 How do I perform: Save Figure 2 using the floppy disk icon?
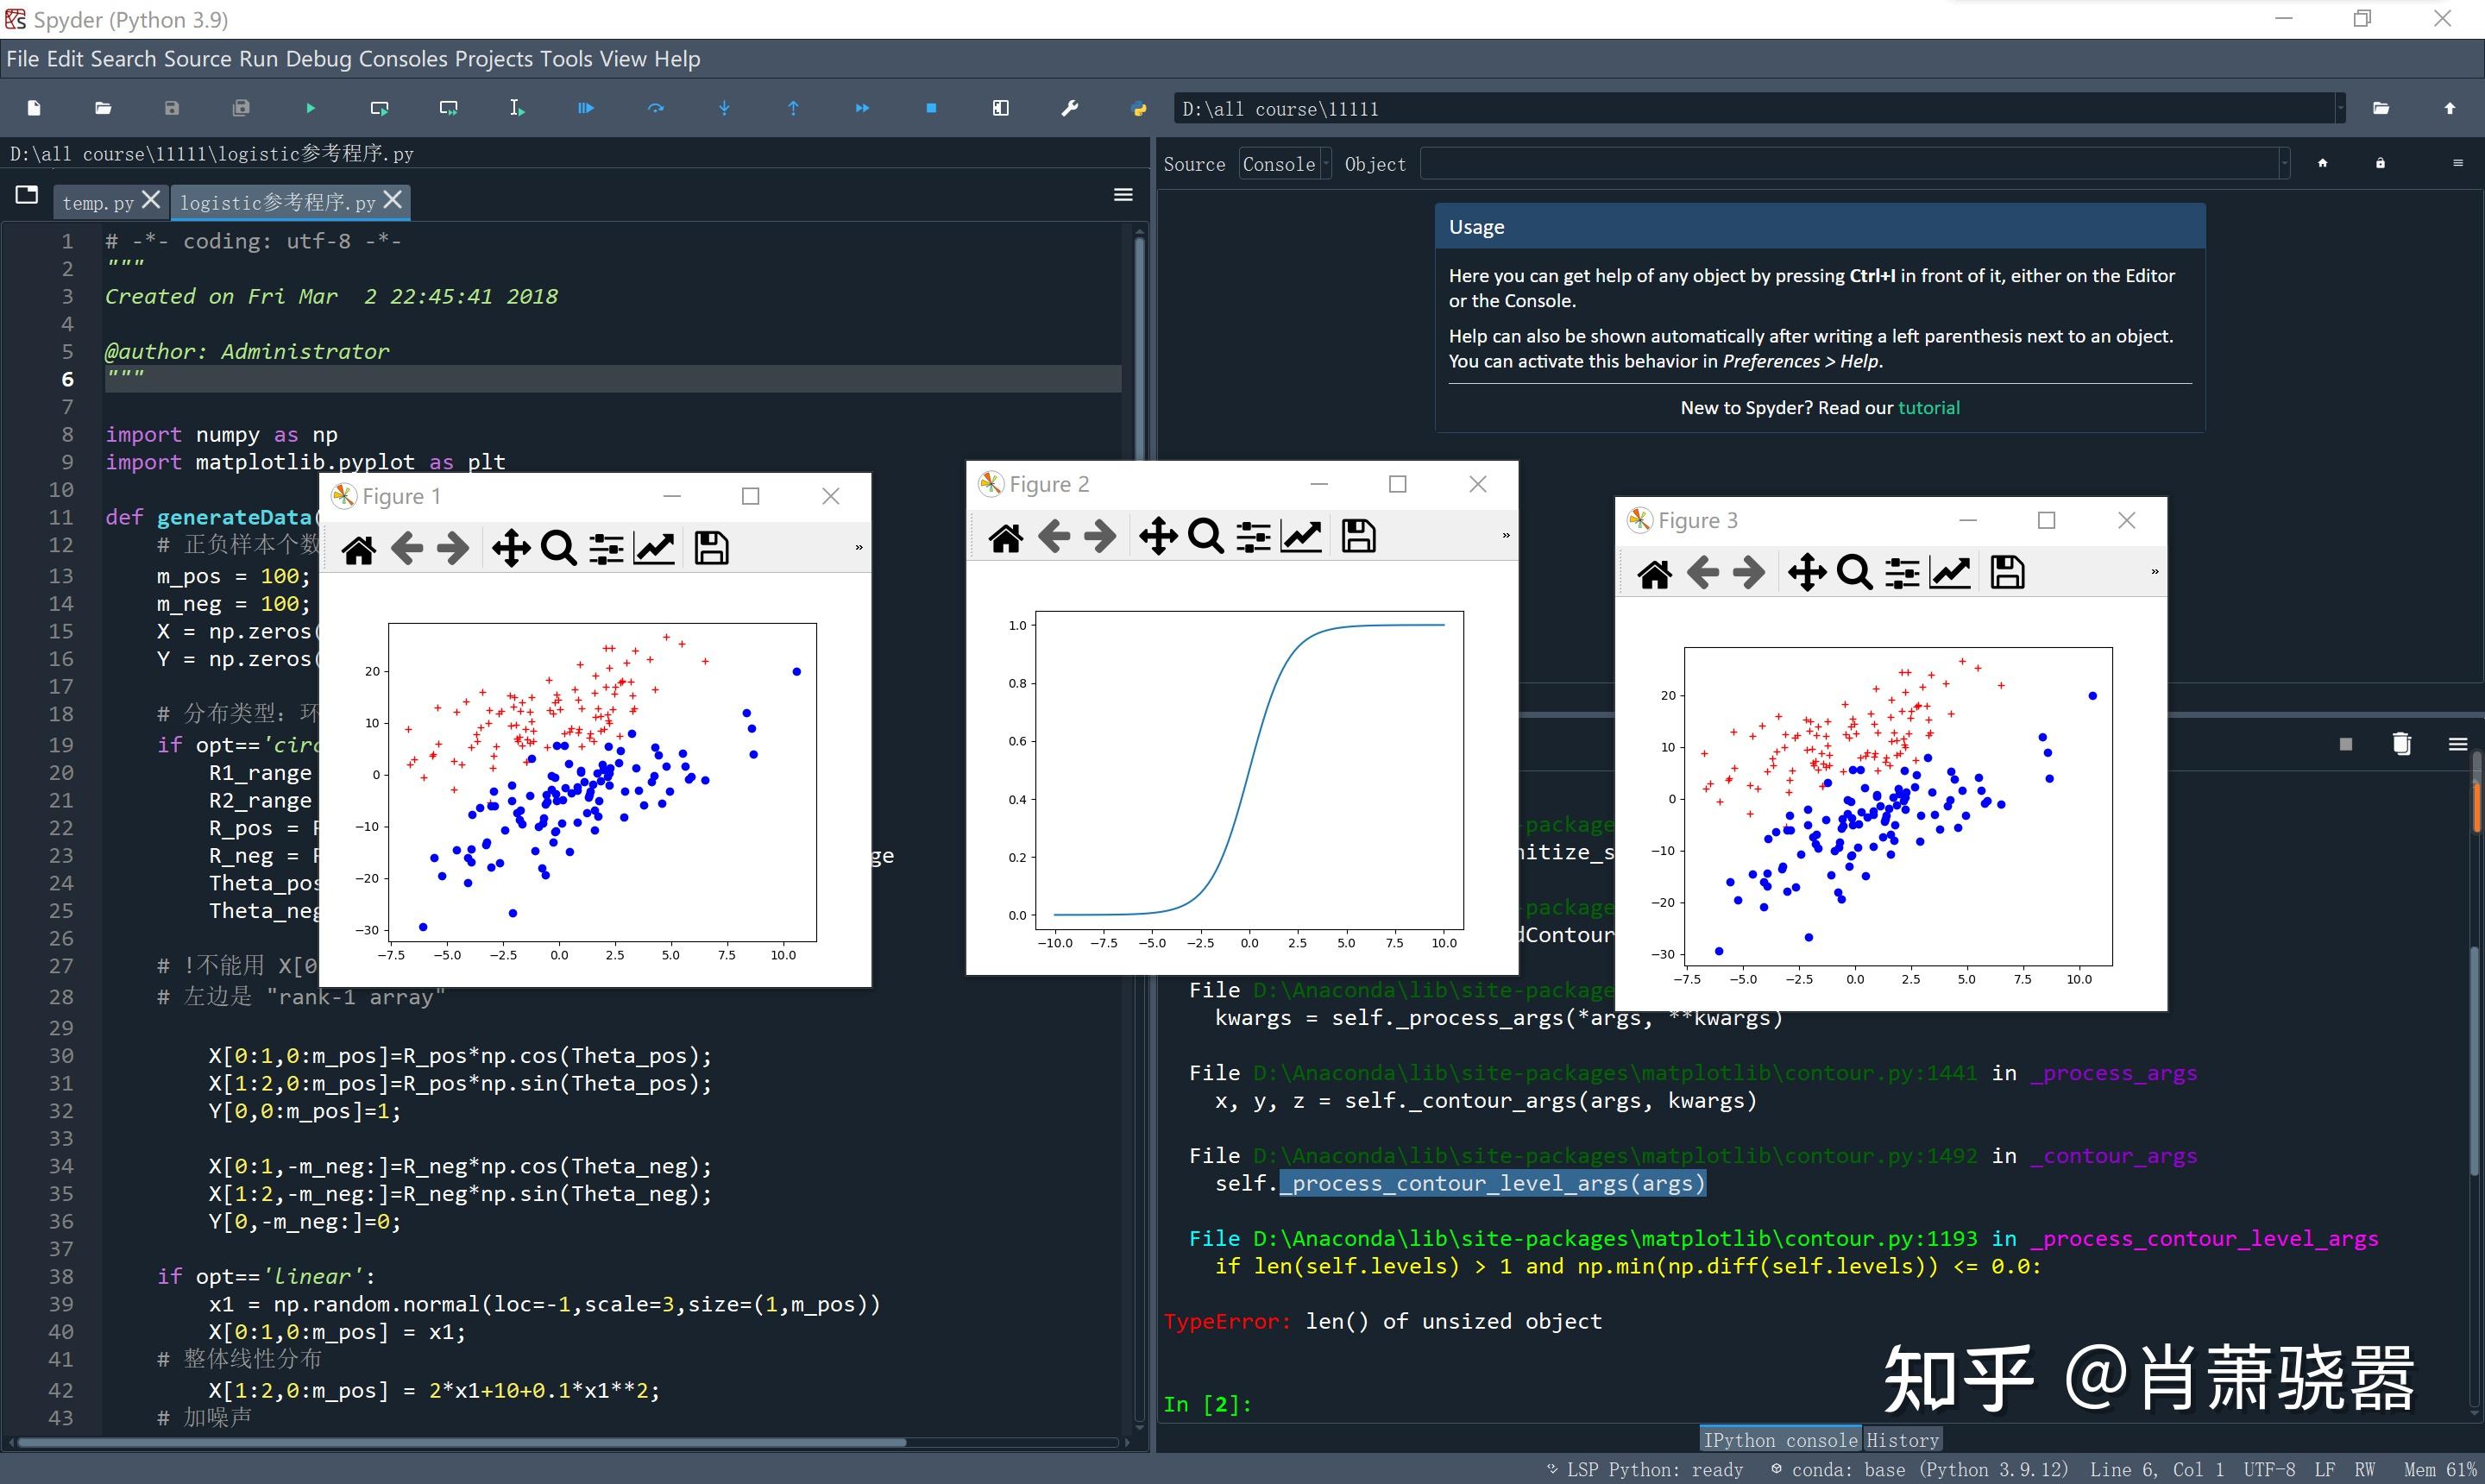[1358, 536]
